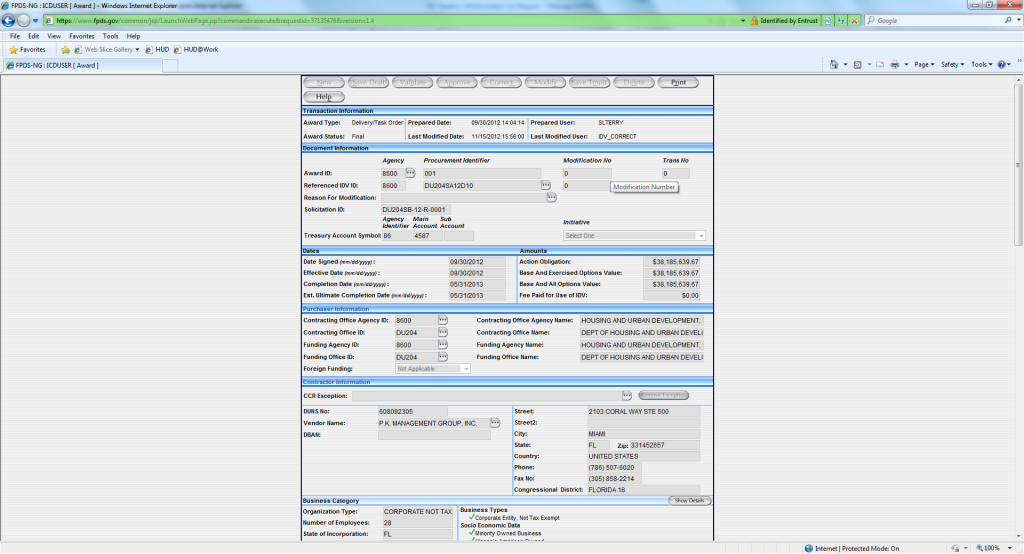The image size is (1024, 554).
Task: Click the vertical page scrollbar thumb
Action: (1018, 165)
